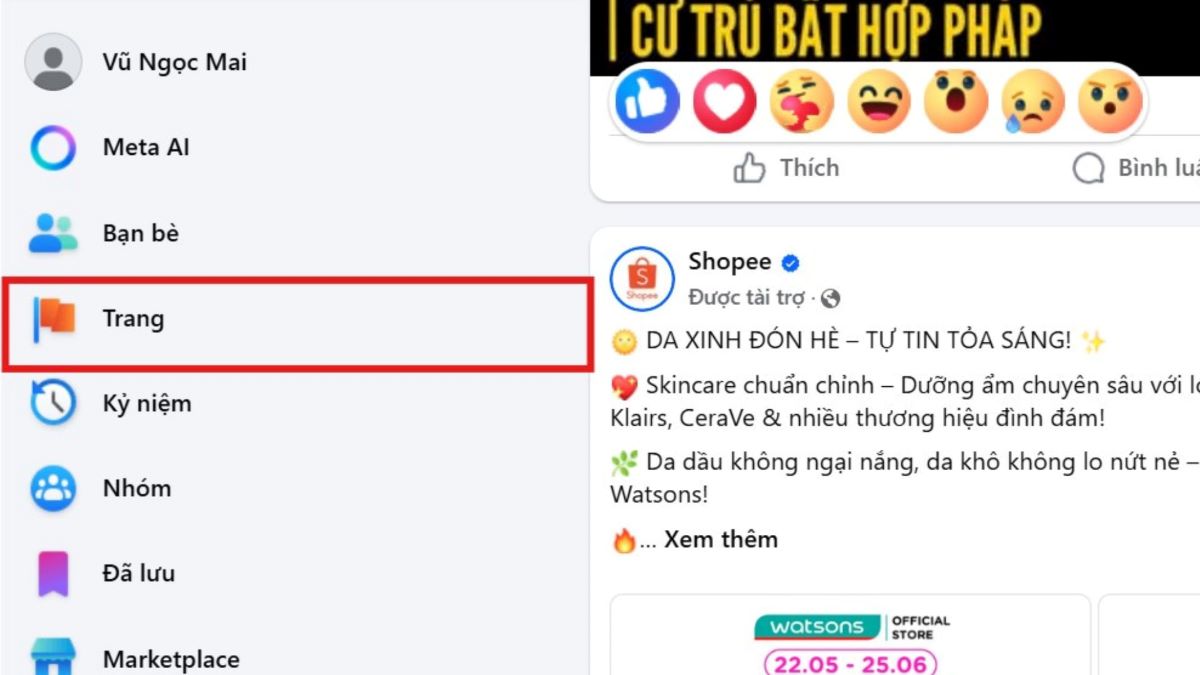Image resolution: width=1200 pixels, height=675 pixels.
Task: Choose the red Love heart reaction
Action: pyautogui.click(x=725, y=101)
